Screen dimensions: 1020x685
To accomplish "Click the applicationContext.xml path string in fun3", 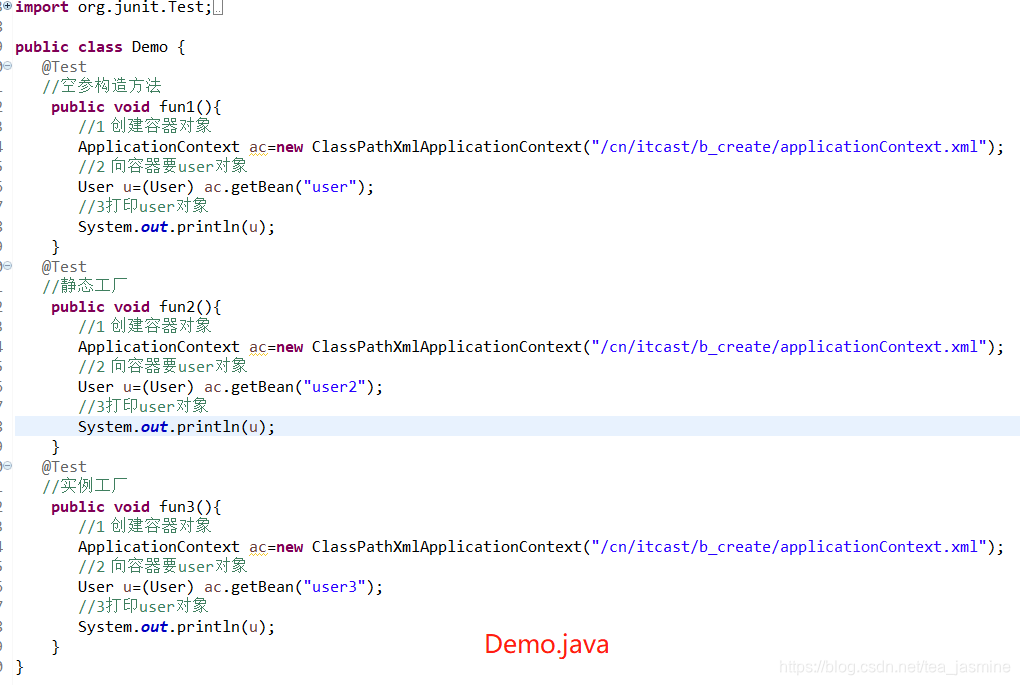I will 788,546.
